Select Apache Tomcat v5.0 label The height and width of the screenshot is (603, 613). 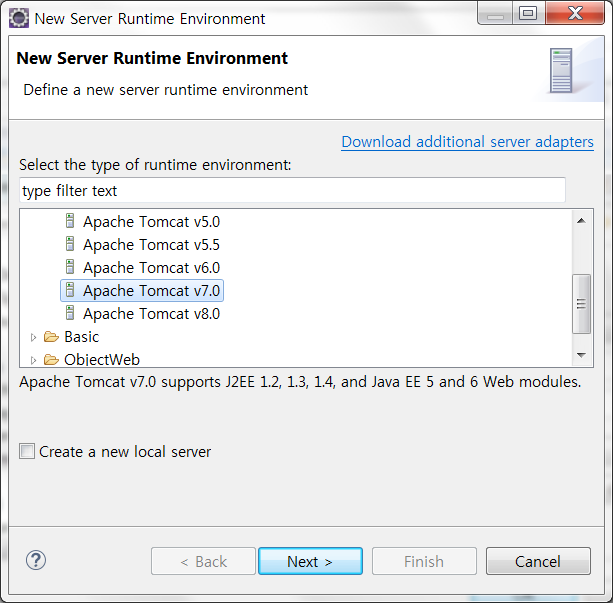(x=152, y=222)
